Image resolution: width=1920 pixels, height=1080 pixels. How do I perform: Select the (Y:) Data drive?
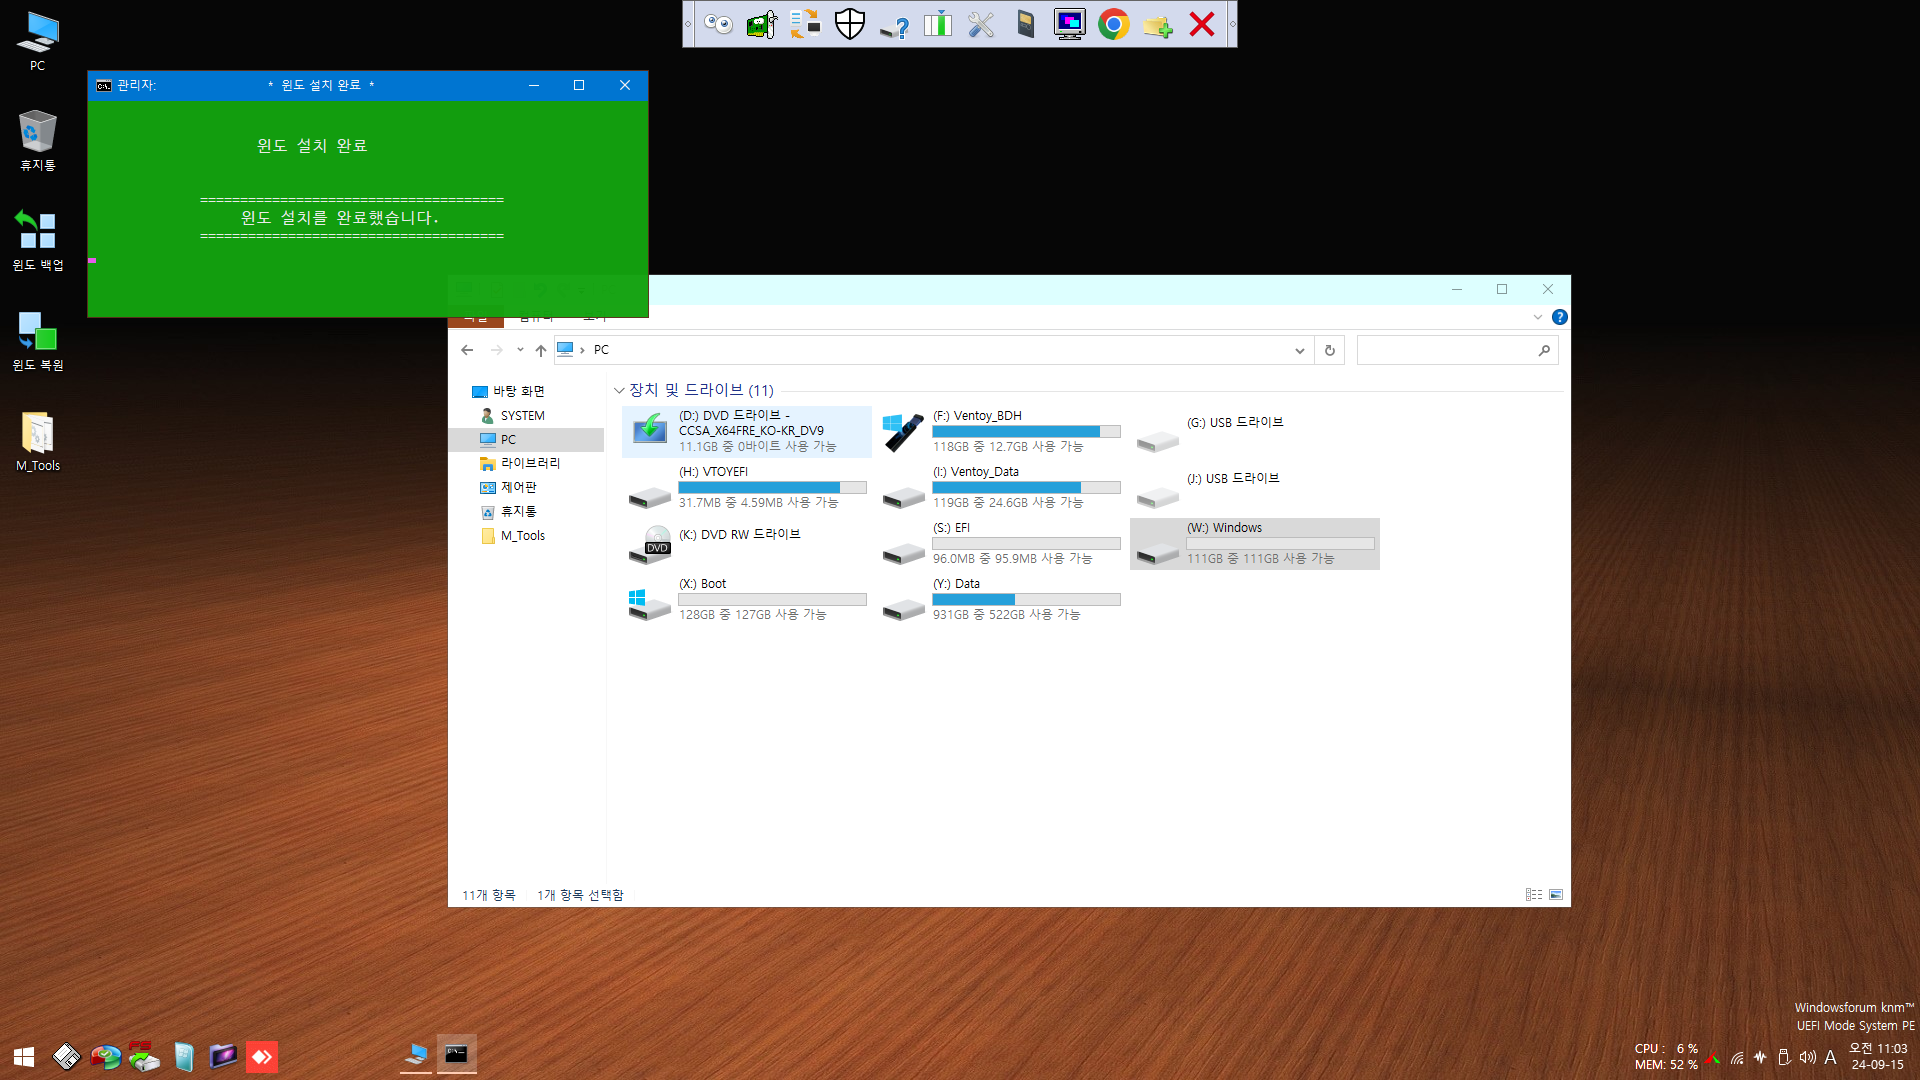point(1001,599)
